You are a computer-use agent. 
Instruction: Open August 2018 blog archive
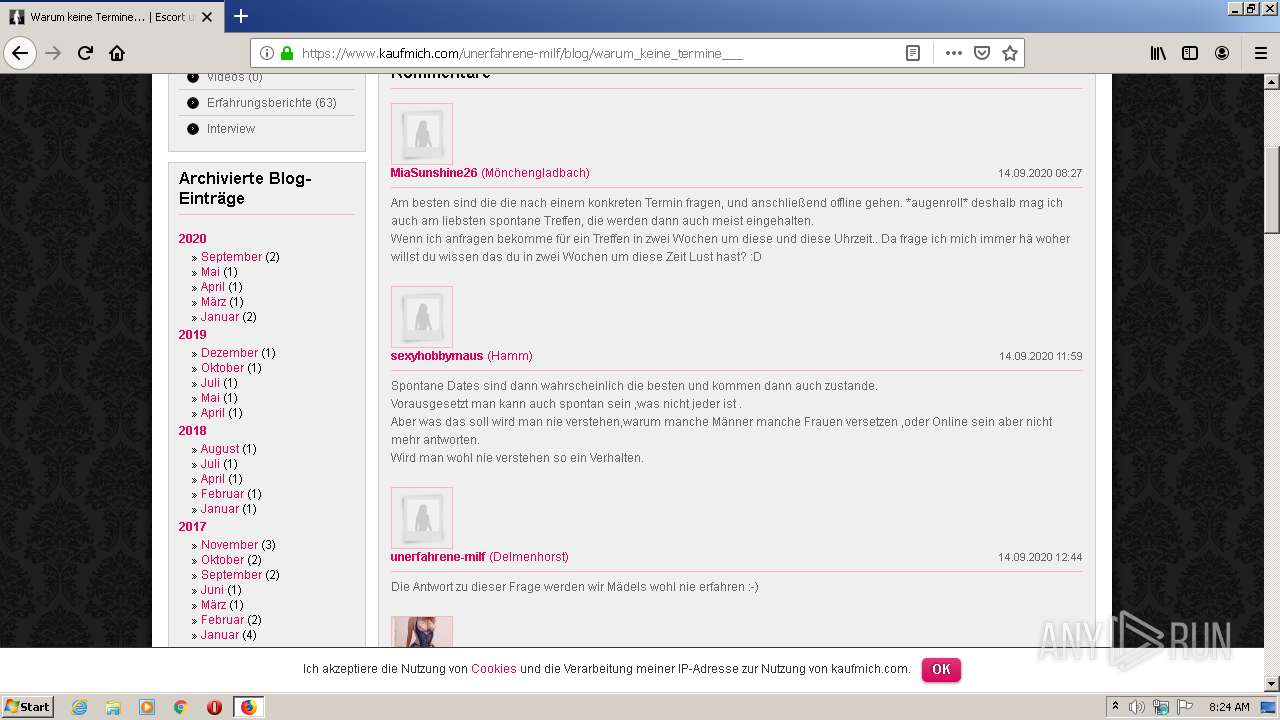[x=220, y=449]
